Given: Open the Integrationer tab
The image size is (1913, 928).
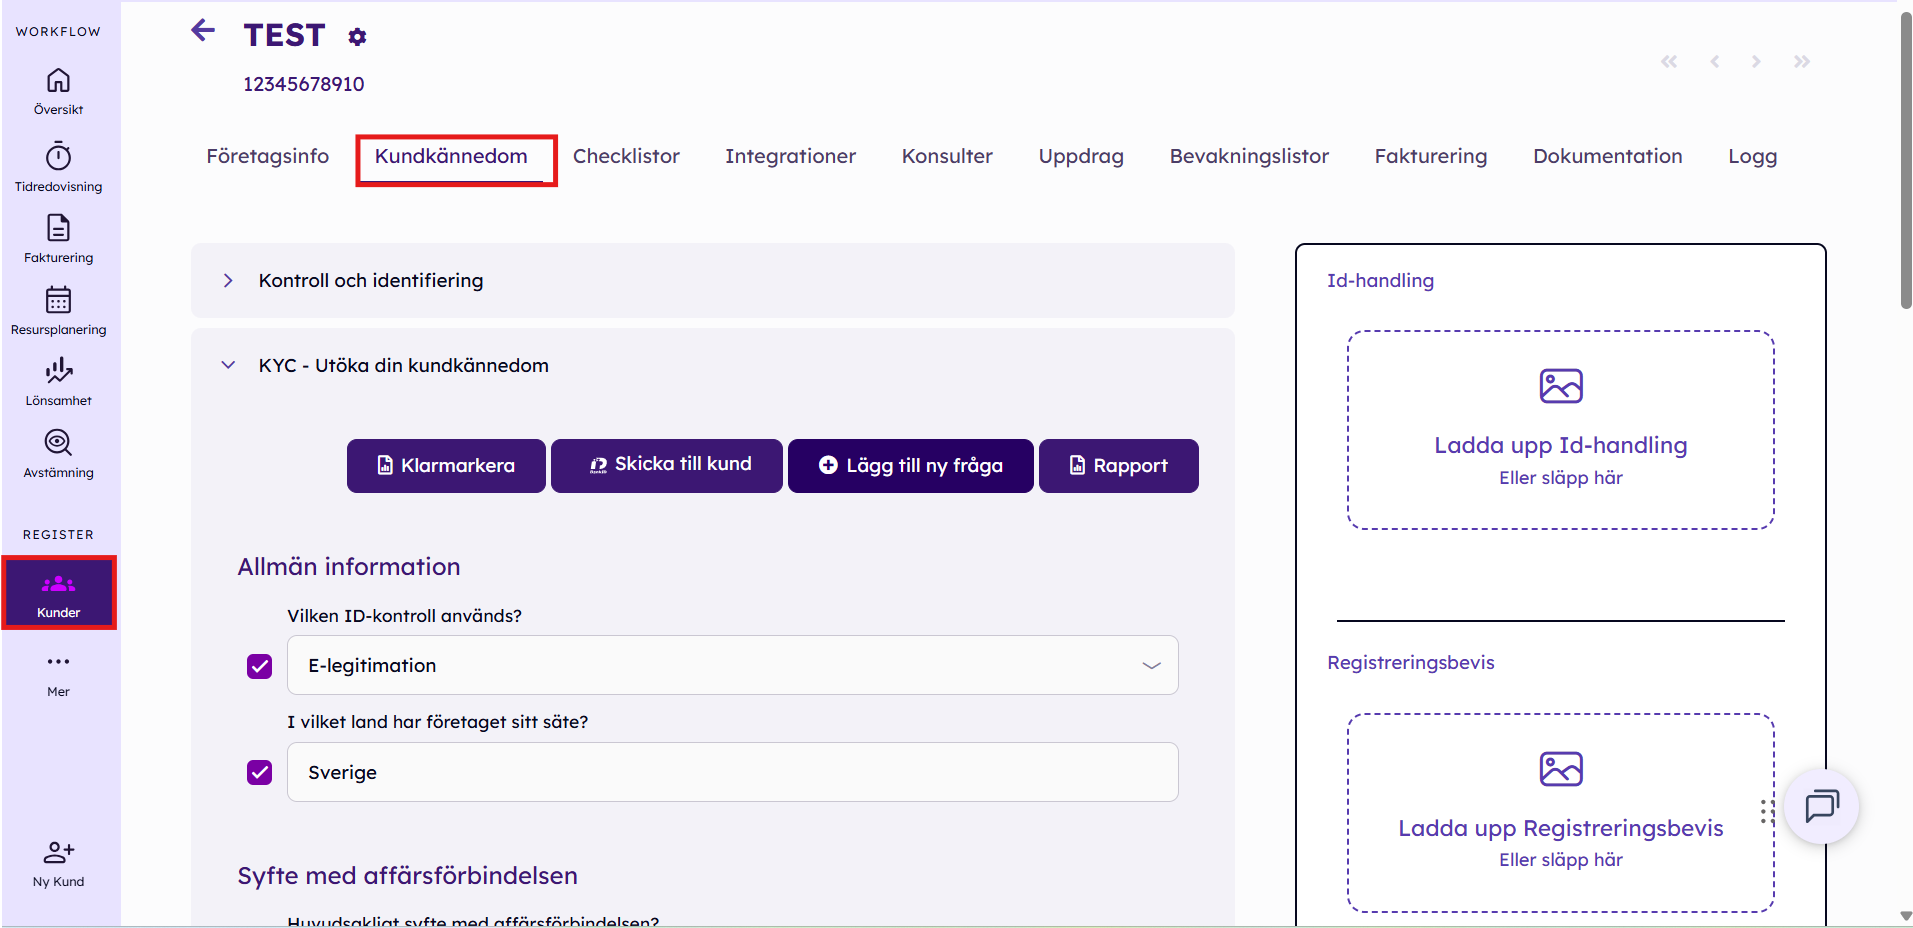Looking at the screenshot, I should pyautogui.click(x=790, y=157).
